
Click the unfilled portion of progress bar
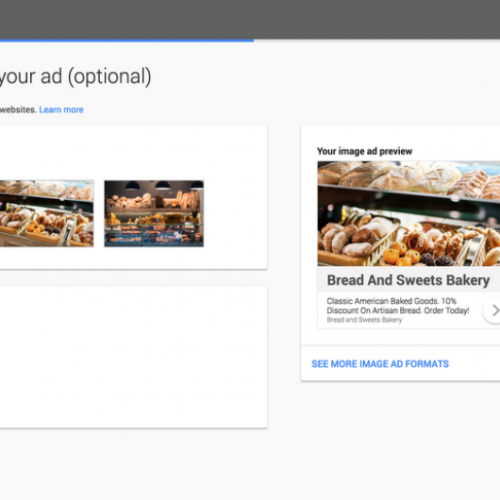377,41
